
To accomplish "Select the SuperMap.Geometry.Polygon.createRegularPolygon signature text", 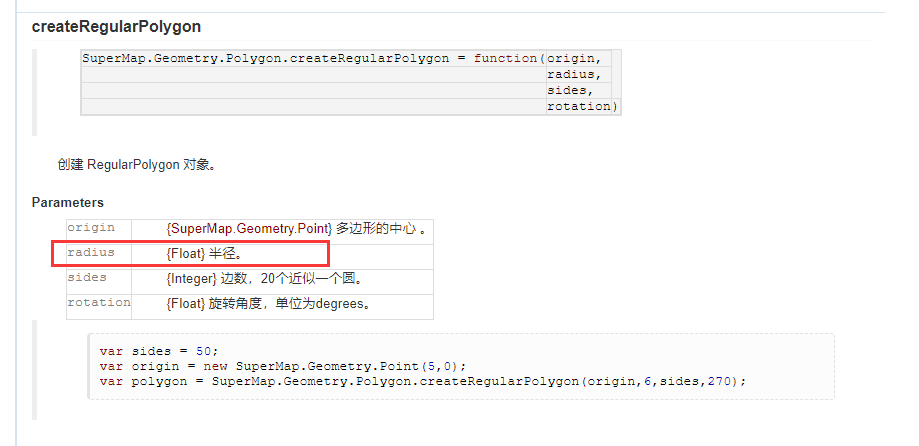I will coord(266,59).
